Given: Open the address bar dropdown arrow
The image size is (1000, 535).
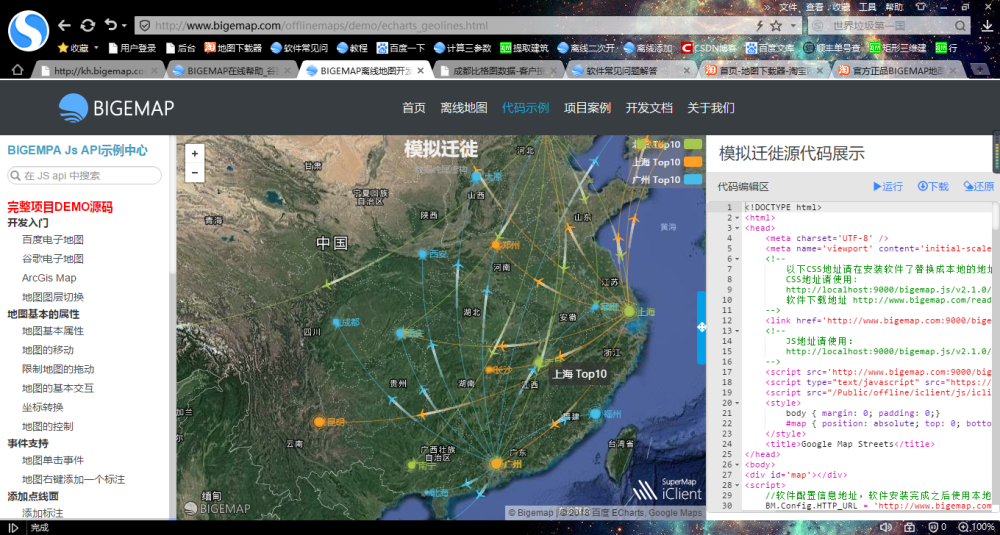Looking at the screenshot, I should (793, 26).
